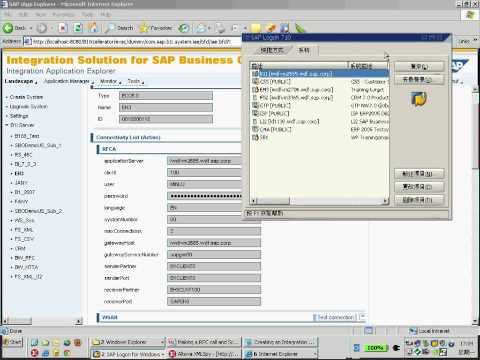Click left tree panel horizontal scrollbar
This screenshot has width=480, height=360.
coord(42,321)
